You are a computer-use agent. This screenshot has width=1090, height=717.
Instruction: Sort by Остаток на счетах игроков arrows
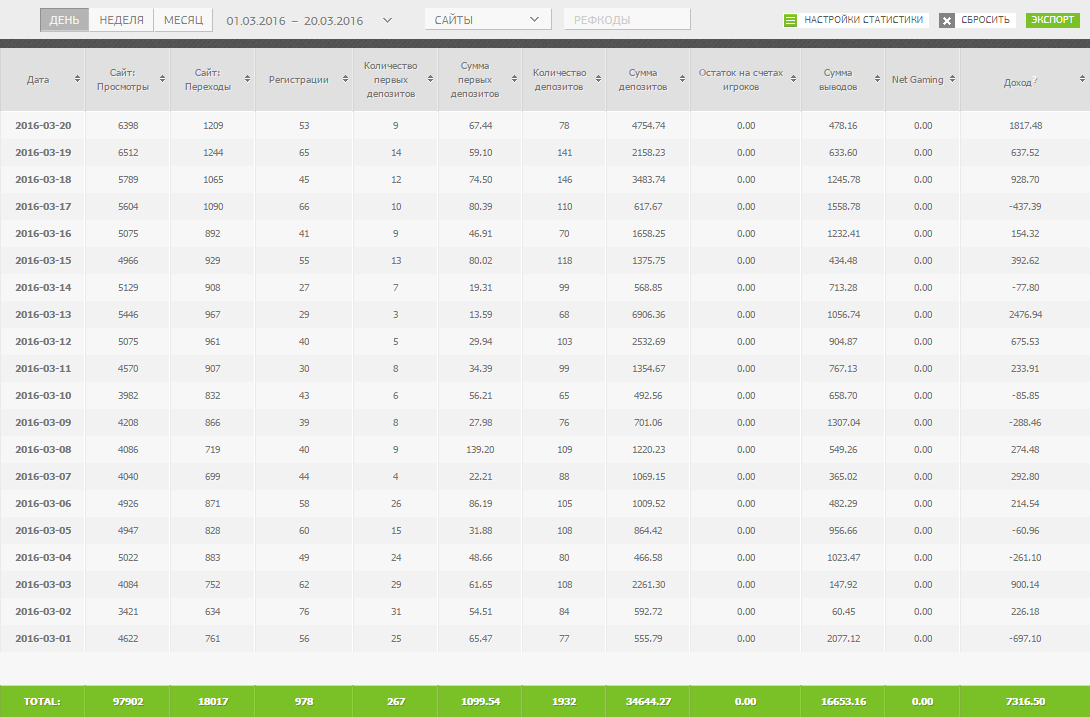793,79
